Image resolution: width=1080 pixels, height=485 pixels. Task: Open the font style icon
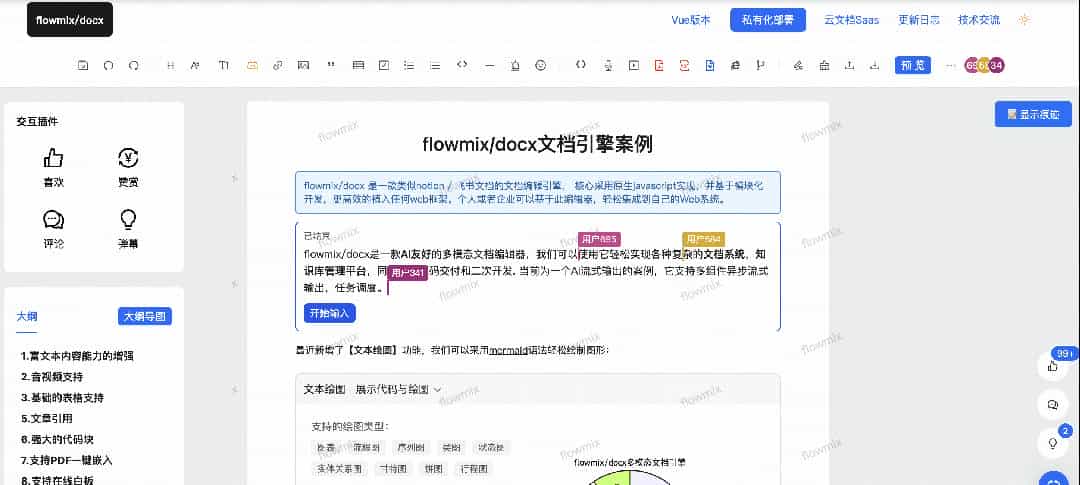196,65
